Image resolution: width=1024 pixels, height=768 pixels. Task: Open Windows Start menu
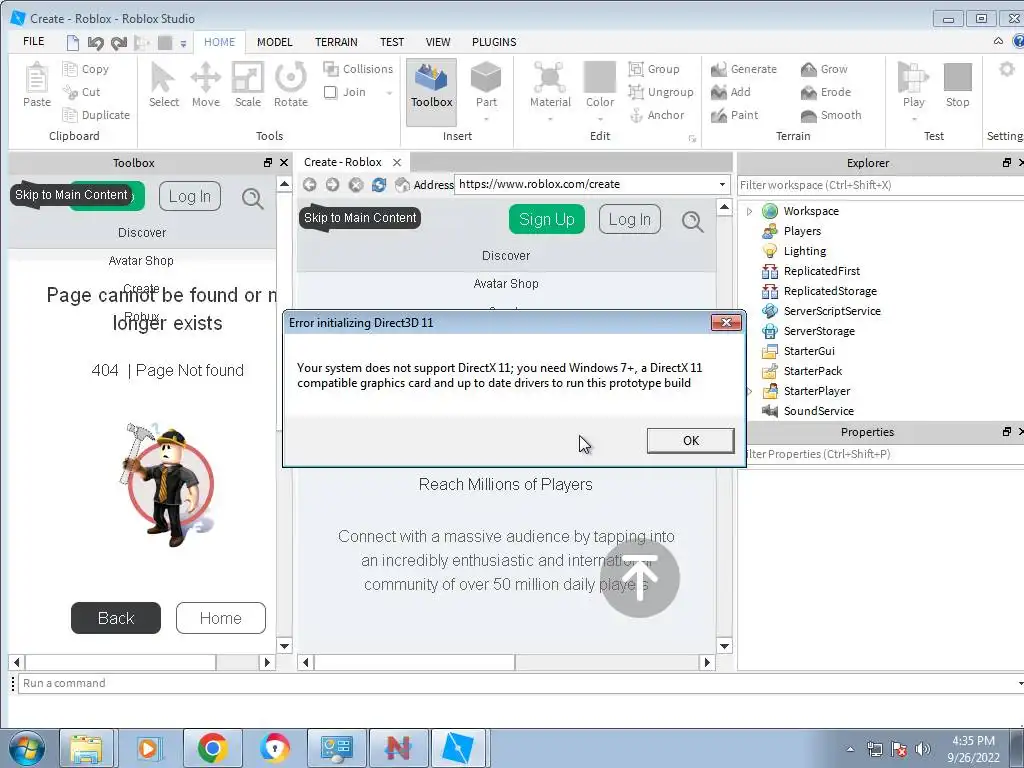click(27, 748)
